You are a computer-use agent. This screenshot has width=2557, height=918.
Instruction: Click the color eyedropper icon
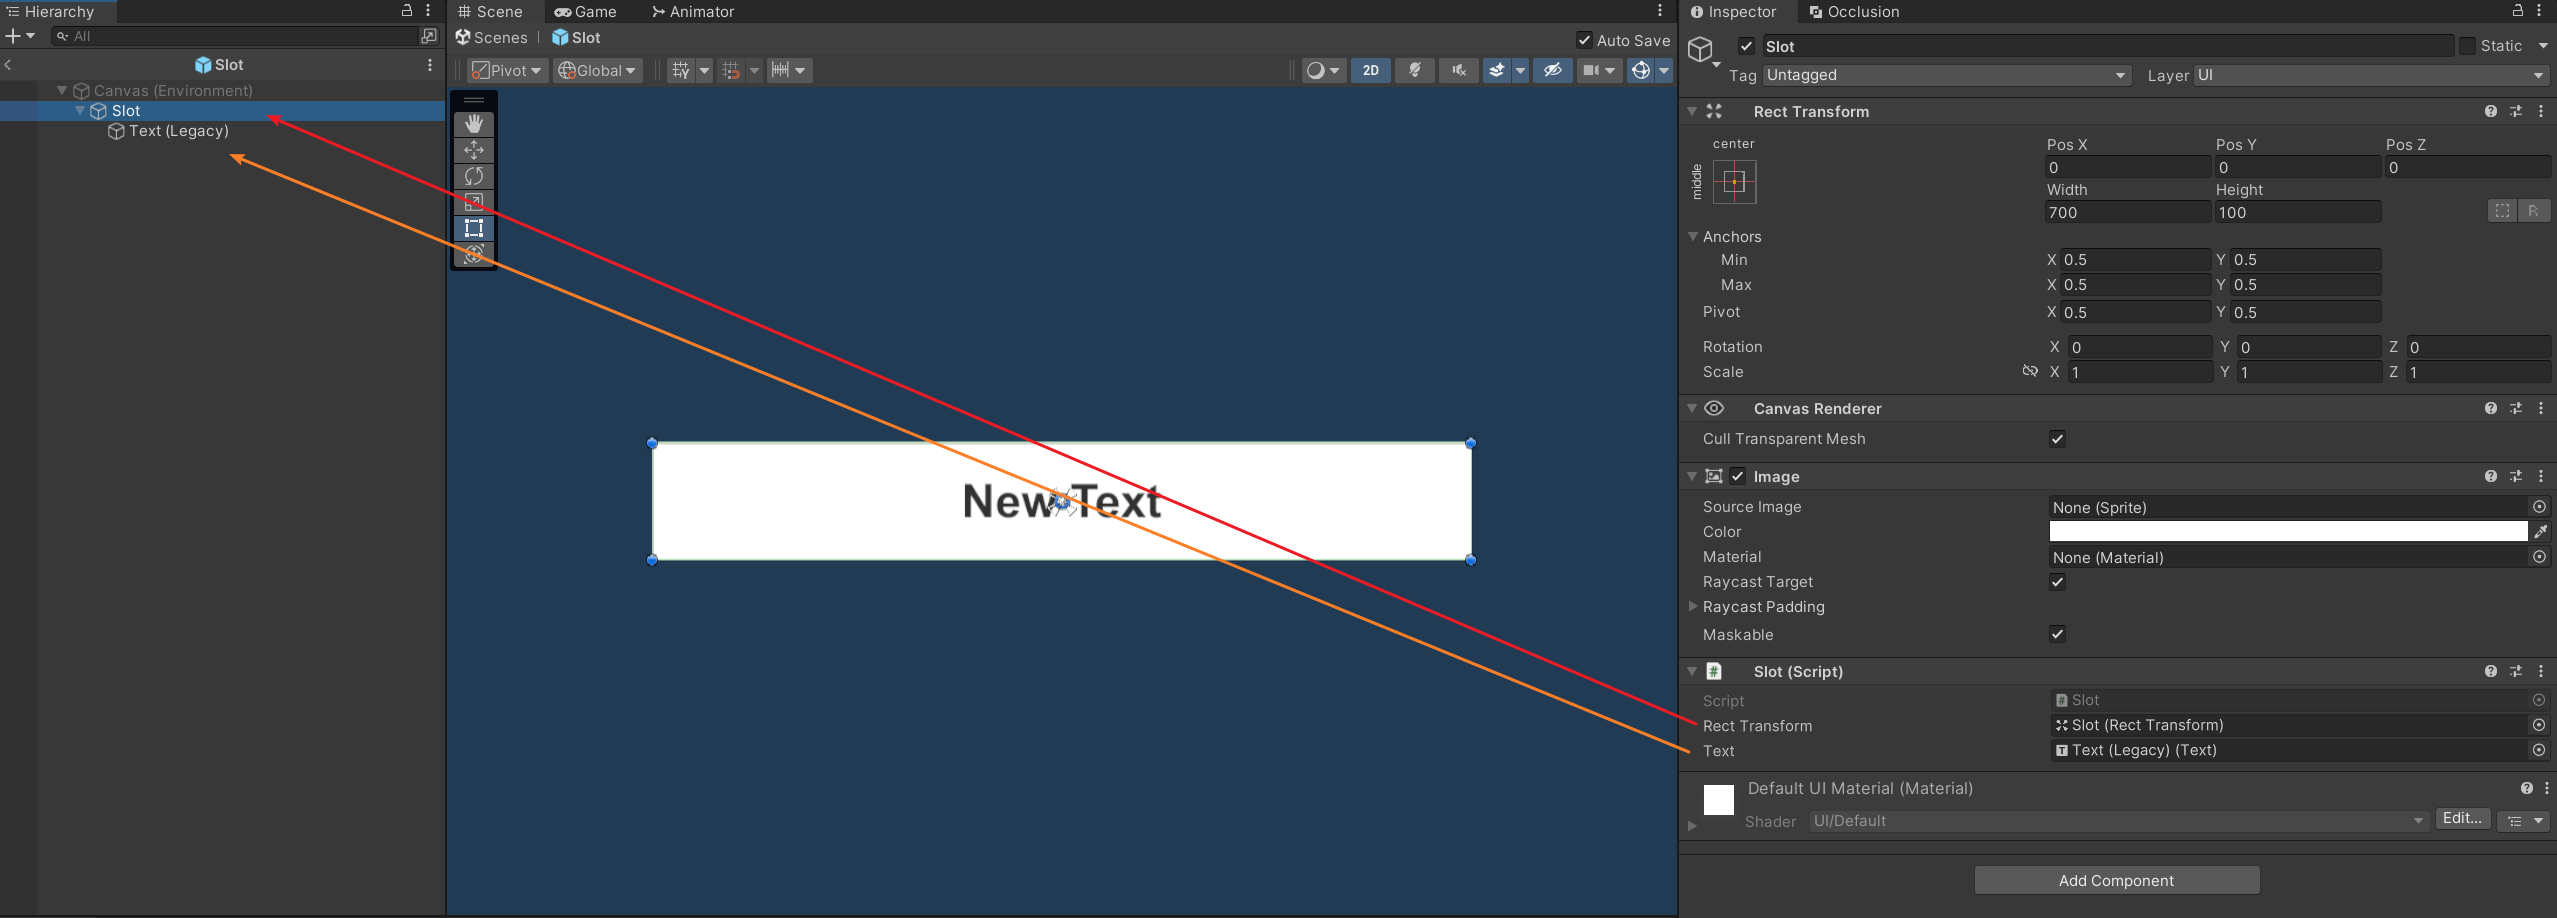click(2540, 532)
